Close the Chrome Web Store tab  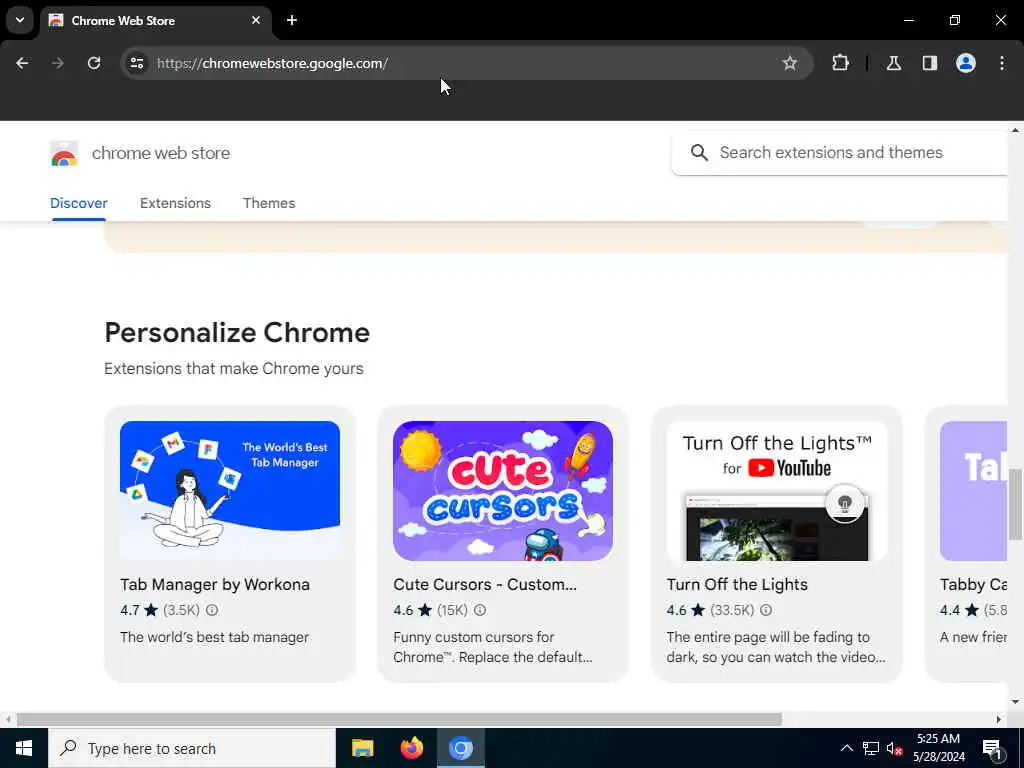256,20
